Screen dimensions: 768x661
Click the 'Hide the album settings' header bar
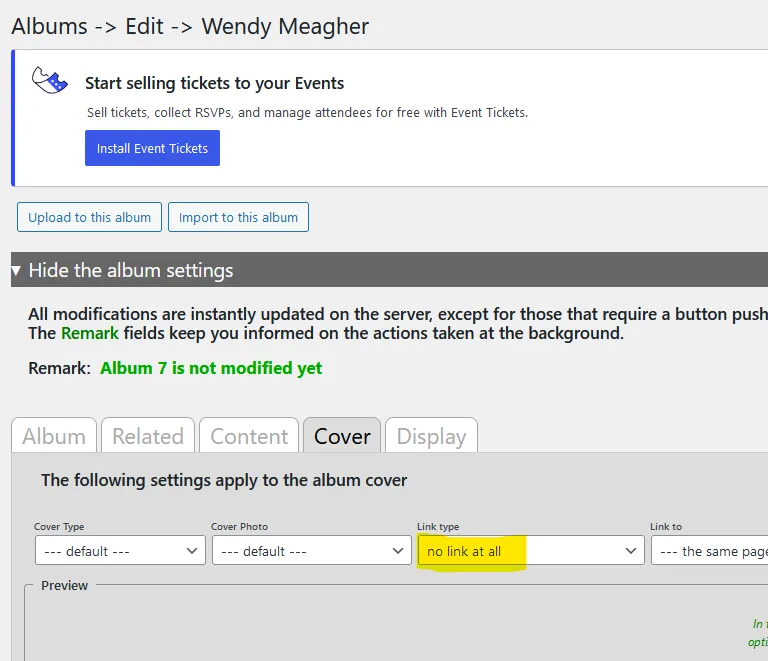click(389, 270)
